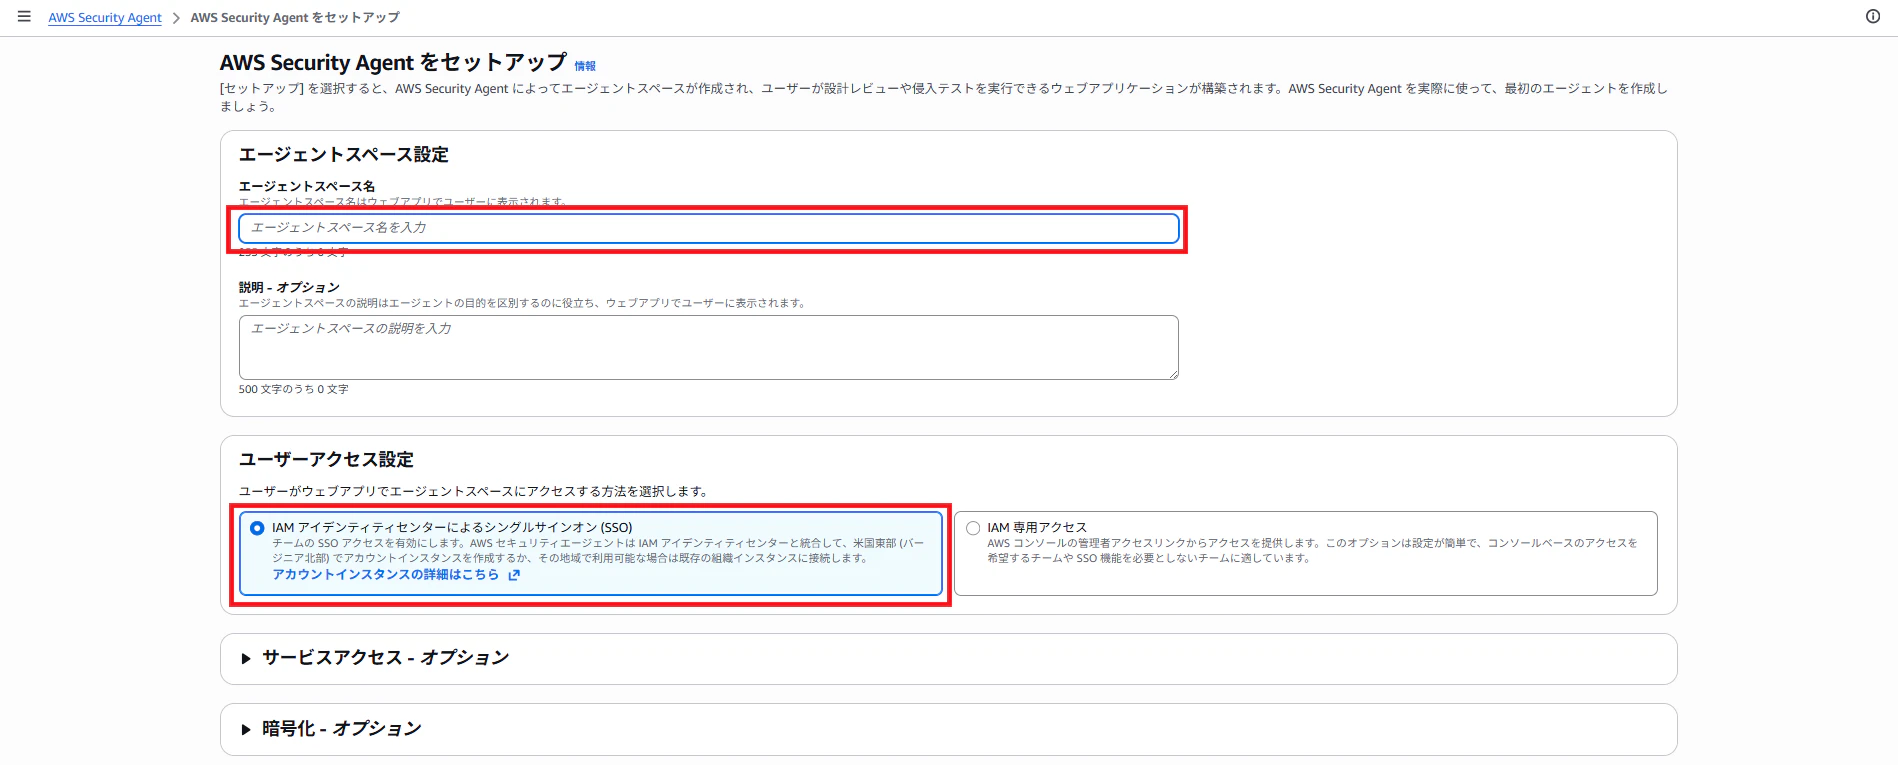Open the 情報 info link beside the title
Image resolution: width=1898 pixels, height=765 pixels.
tap(585, 66)
